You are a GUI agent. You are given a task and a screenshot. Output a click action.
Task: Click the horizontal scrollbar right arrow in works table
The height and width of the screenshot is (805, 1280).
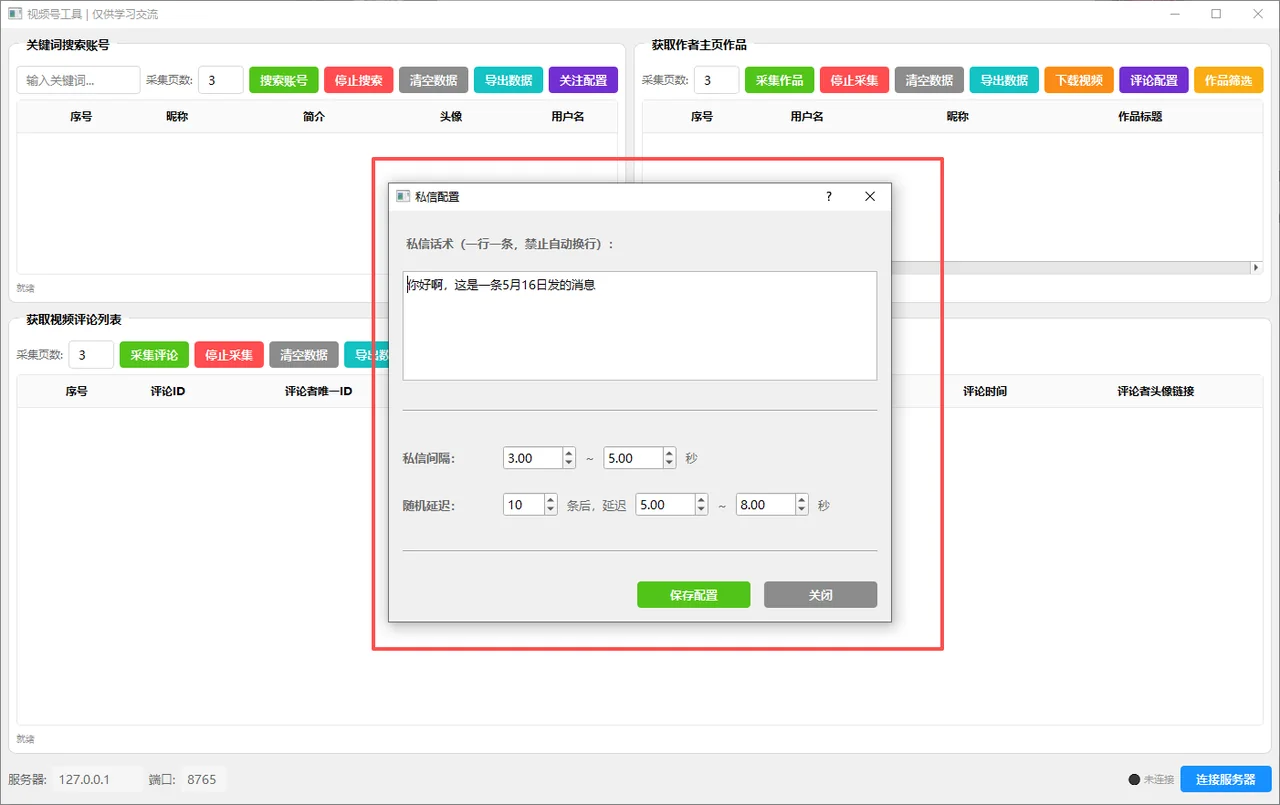pos(1257,268)
